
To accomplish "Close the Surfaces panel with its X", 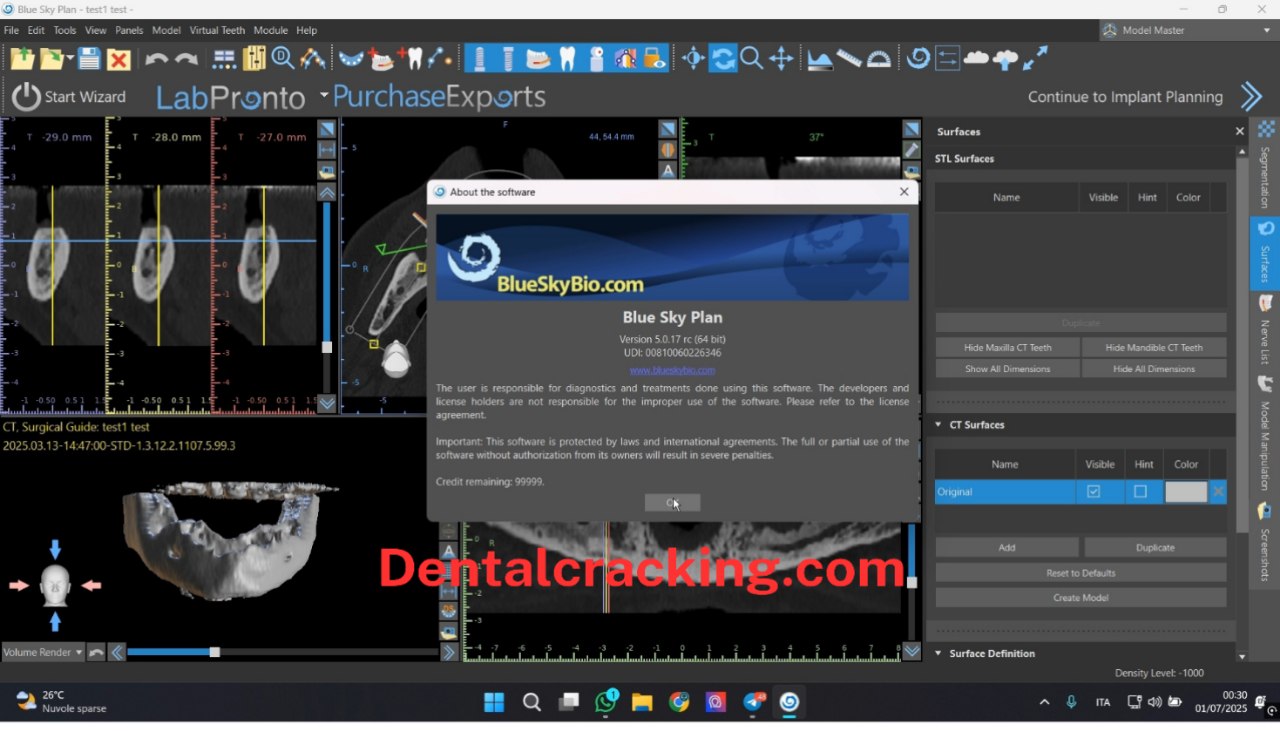I will tap(1240, 131).
